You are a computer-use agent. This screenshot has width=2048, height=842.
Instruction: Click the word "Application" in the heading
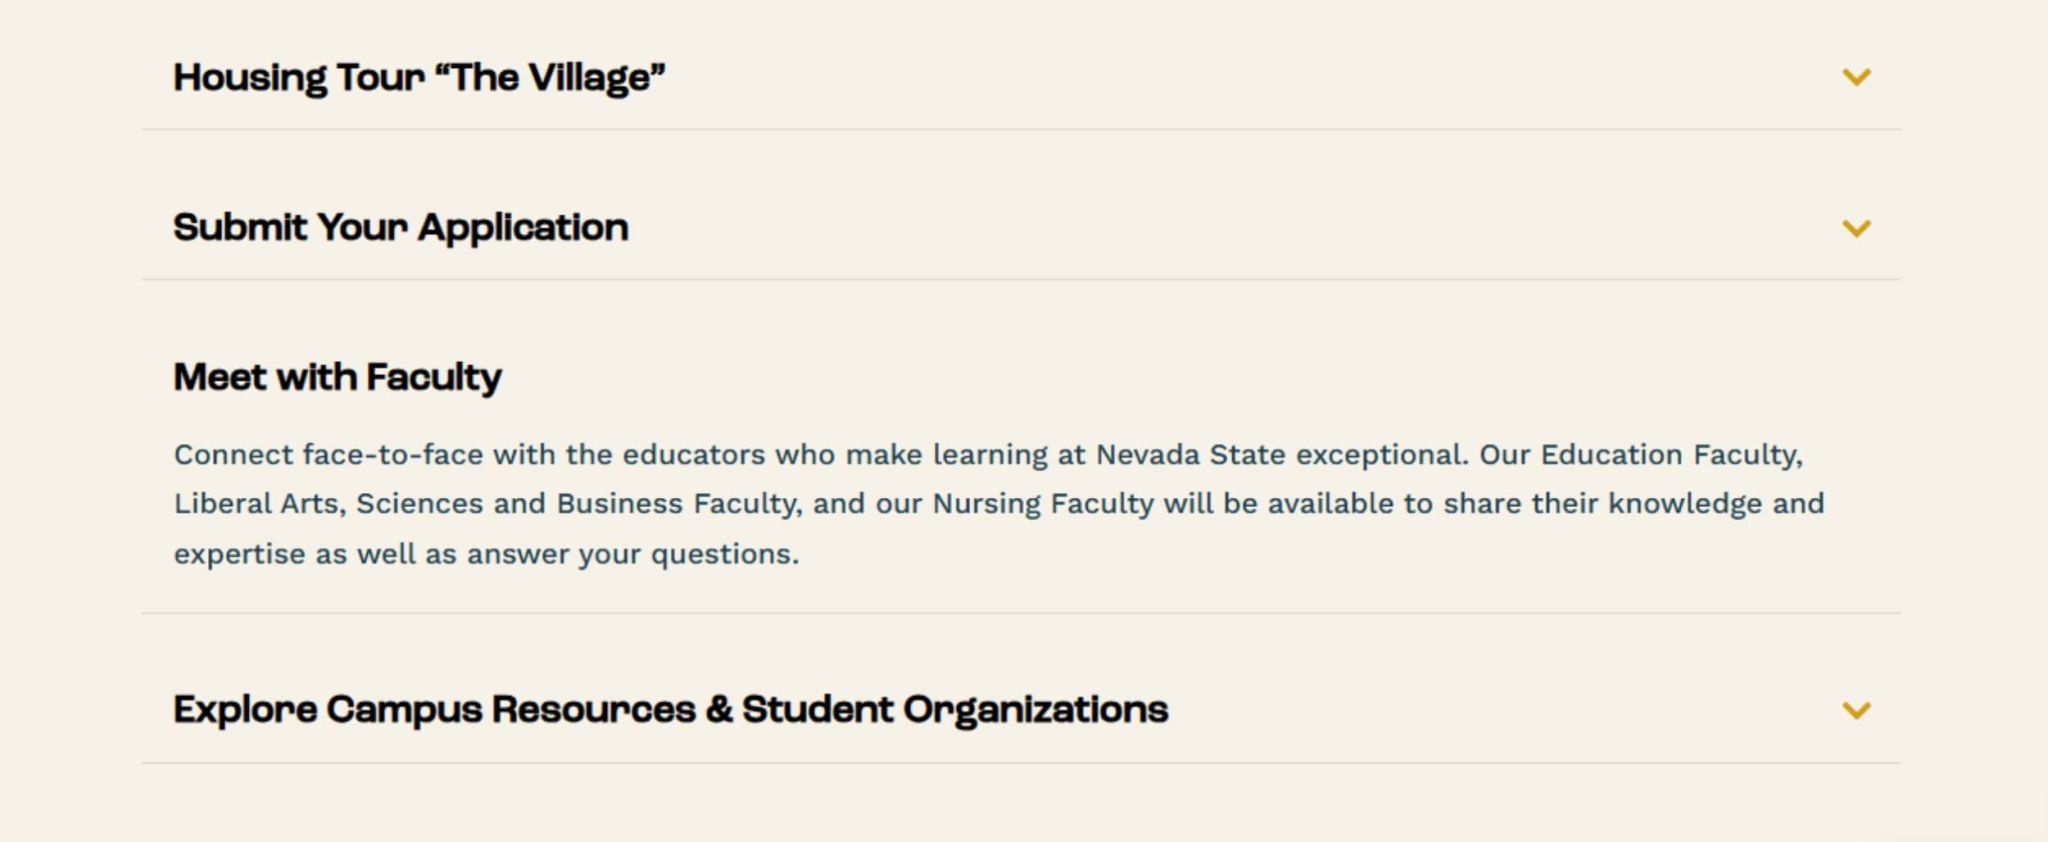click(x=523, y=228)
